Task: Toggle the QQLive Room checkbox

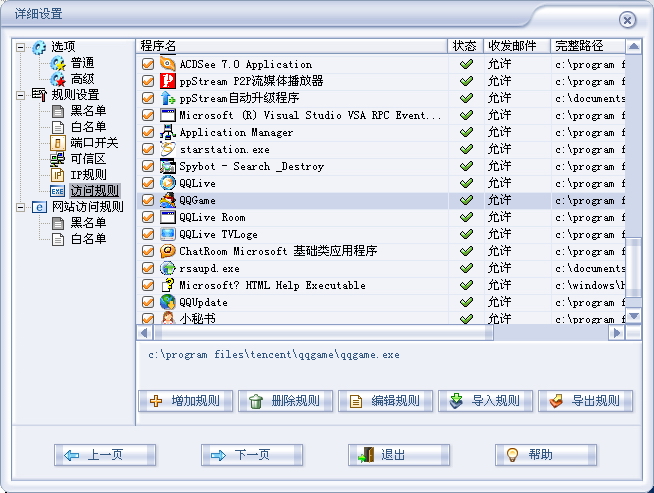Action: point(148,217)
